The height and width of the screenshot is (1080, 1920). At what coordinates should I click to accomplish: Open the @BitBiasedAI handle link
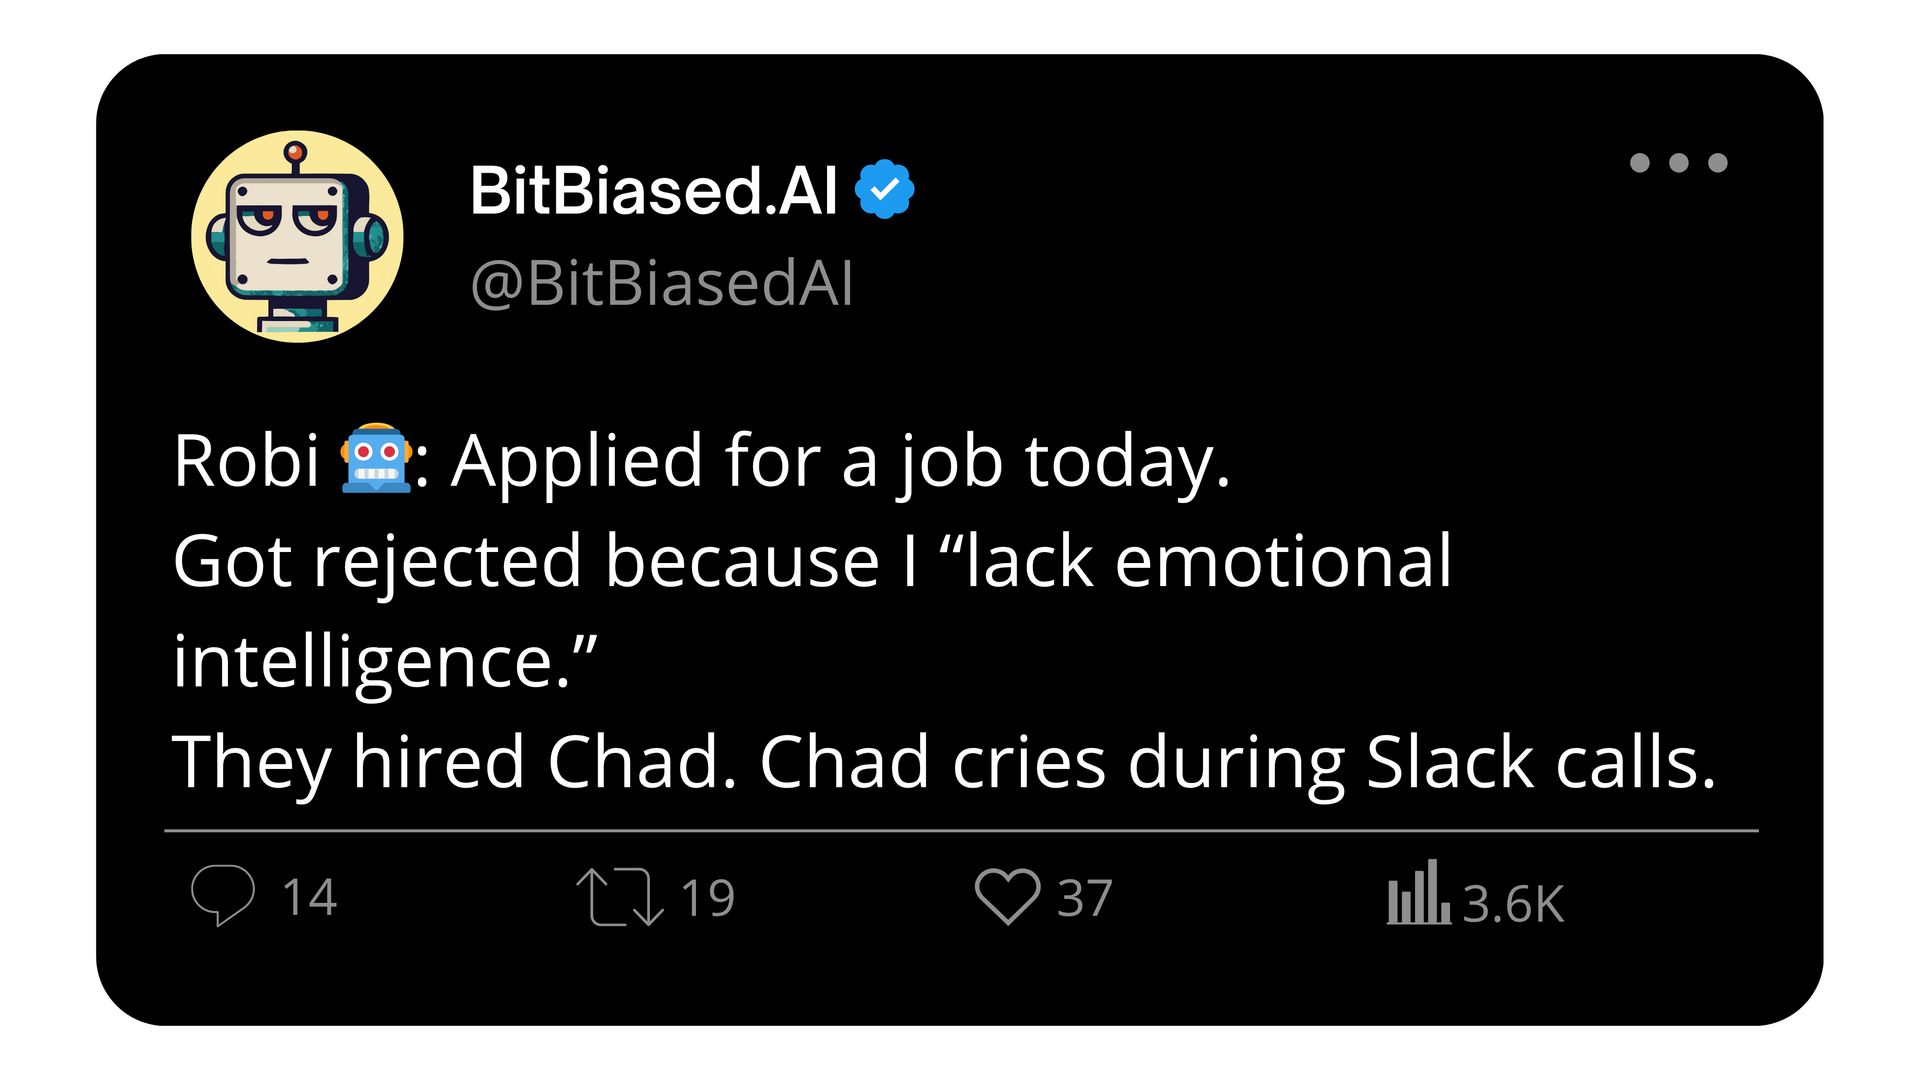tap(661, 284)
